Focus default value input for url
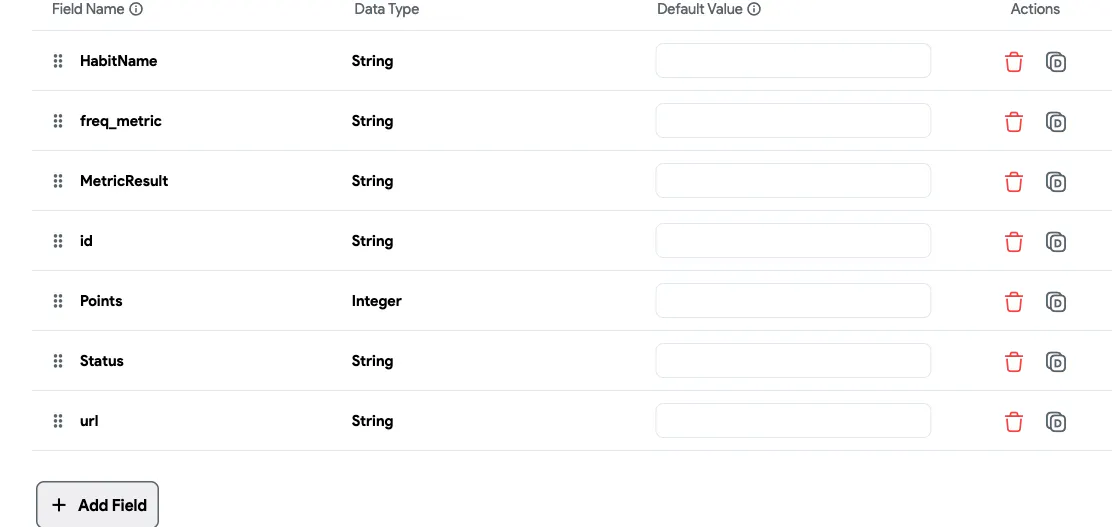Viewport: 1112px width, 527px height. click(793, 421)
